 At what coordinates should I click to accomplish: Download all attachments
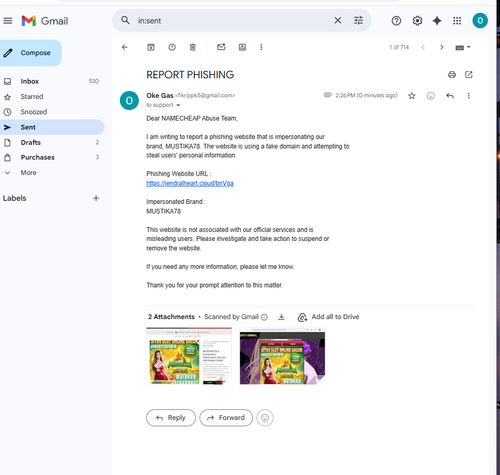[281, 317]
